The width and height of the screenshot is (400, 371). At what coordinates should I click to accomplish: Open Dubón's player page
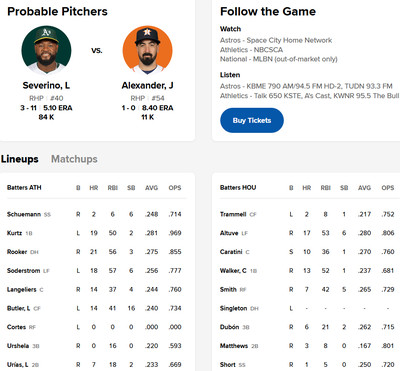pos(229,327)
